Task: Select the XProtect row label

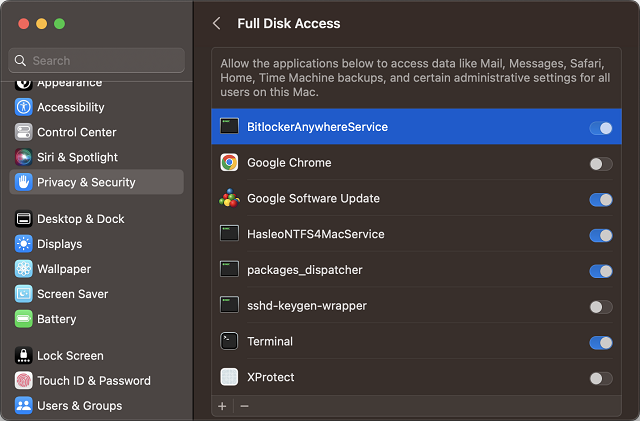Action: pyautogui.click(x=271, y=377)
